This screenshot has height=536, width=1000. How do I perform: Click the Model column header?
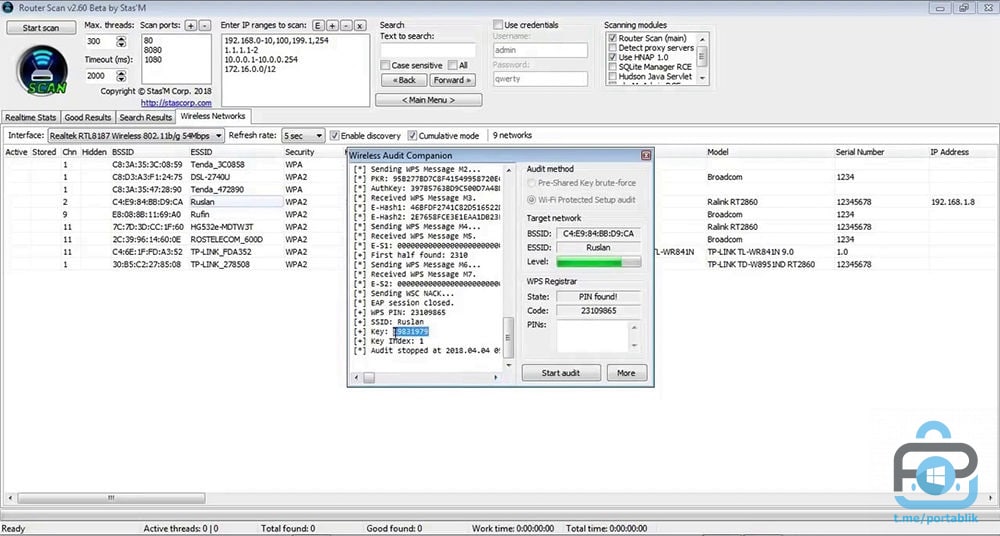(717, 152)
